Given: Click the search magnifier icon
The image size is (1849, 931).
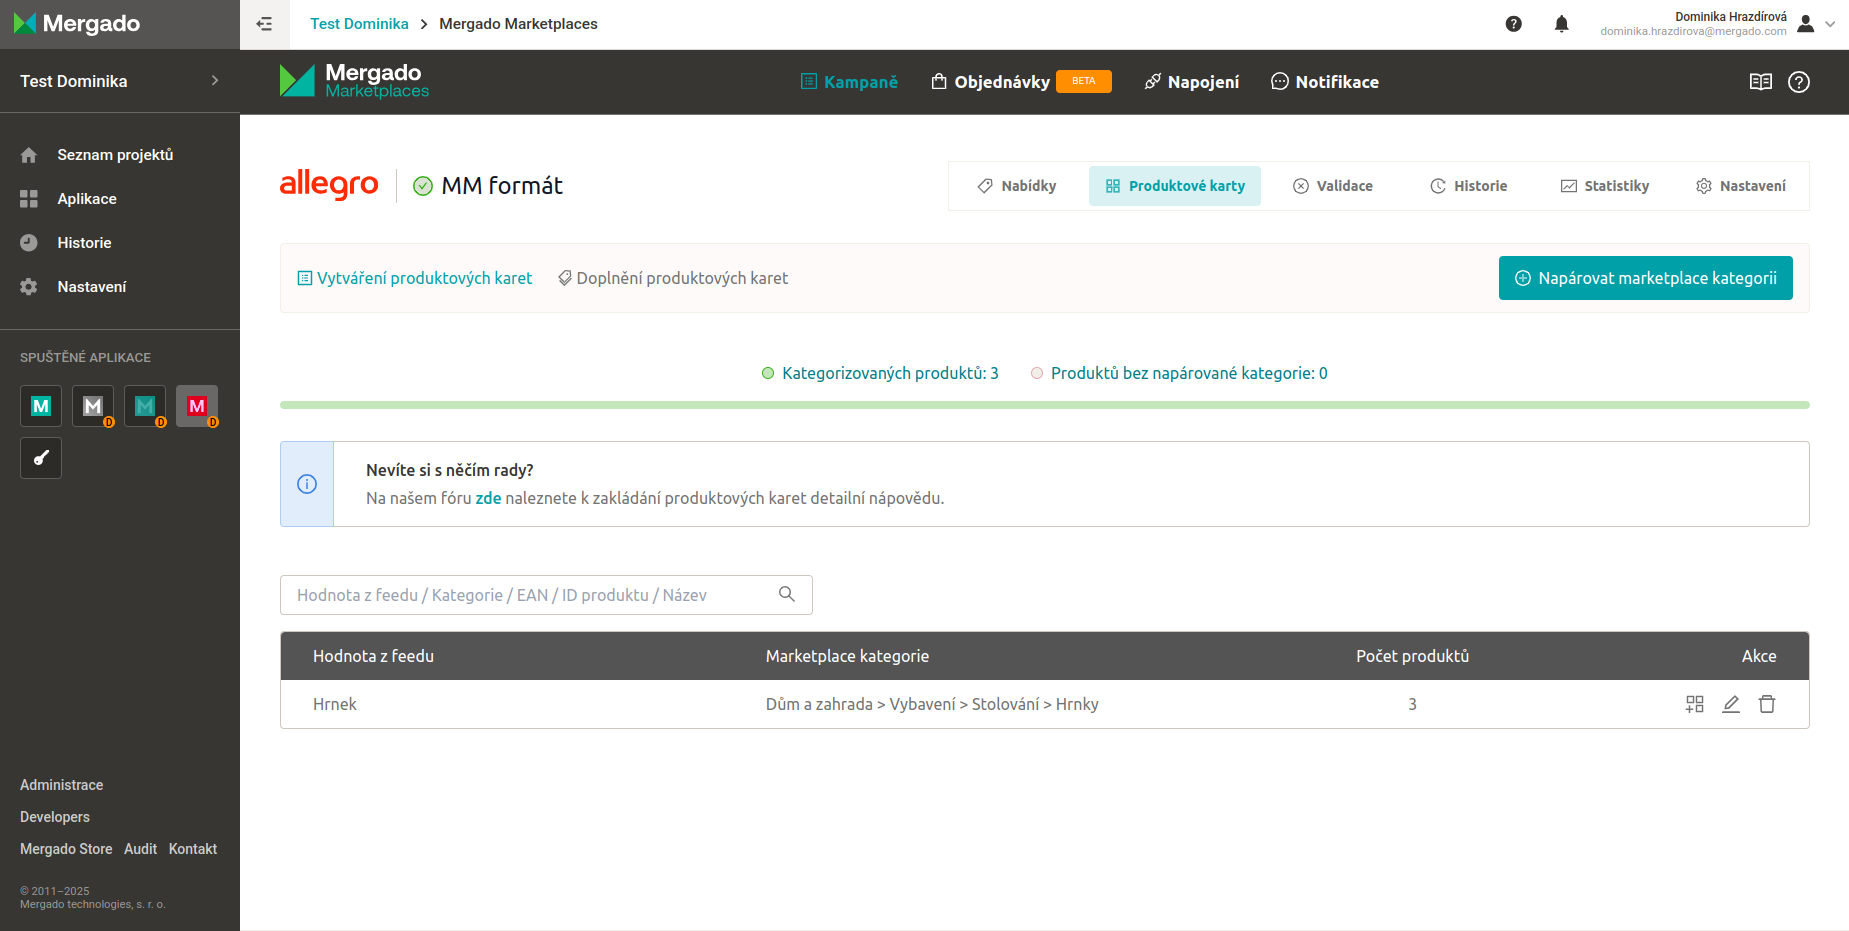Looking at the screenshot, I should (787, 594).
